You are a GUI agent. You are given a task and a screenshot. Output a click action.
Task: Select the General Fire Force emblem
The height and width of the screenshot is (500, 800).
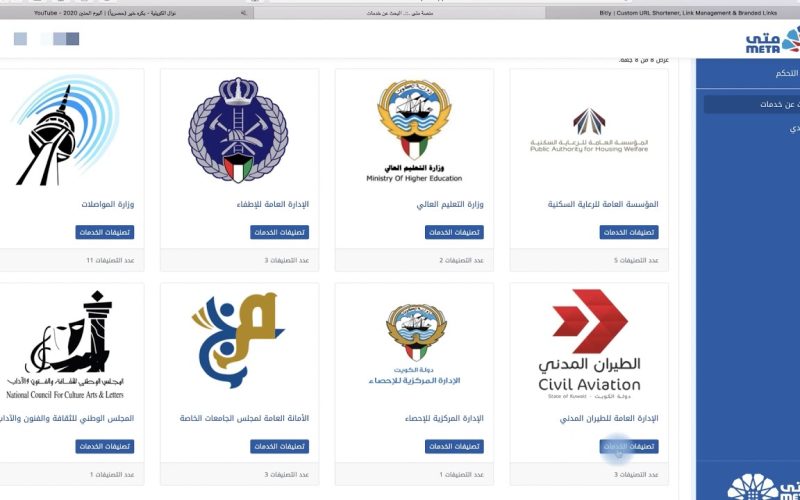click(x=238, y=130)
